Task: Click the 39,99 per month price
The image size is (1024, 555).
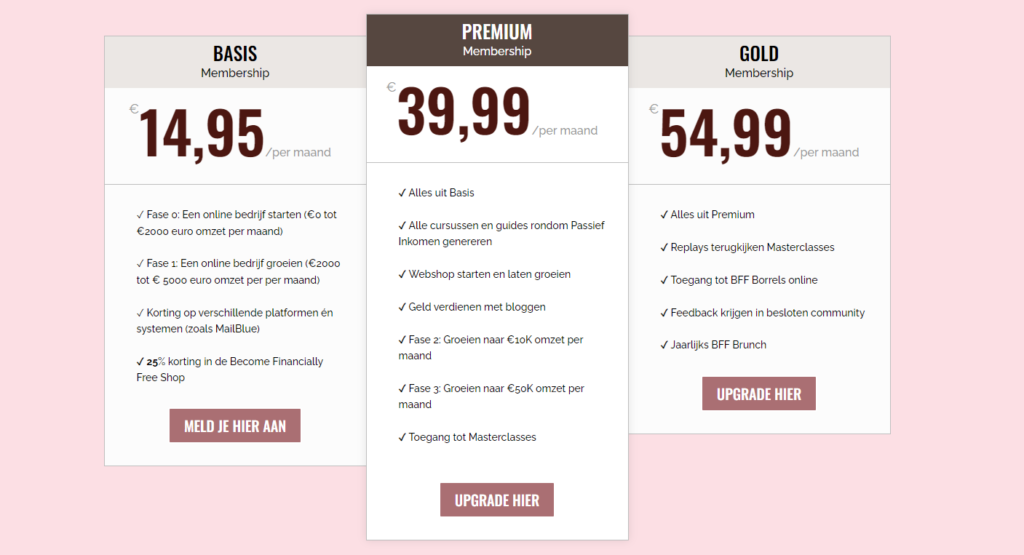Action: 464,112
